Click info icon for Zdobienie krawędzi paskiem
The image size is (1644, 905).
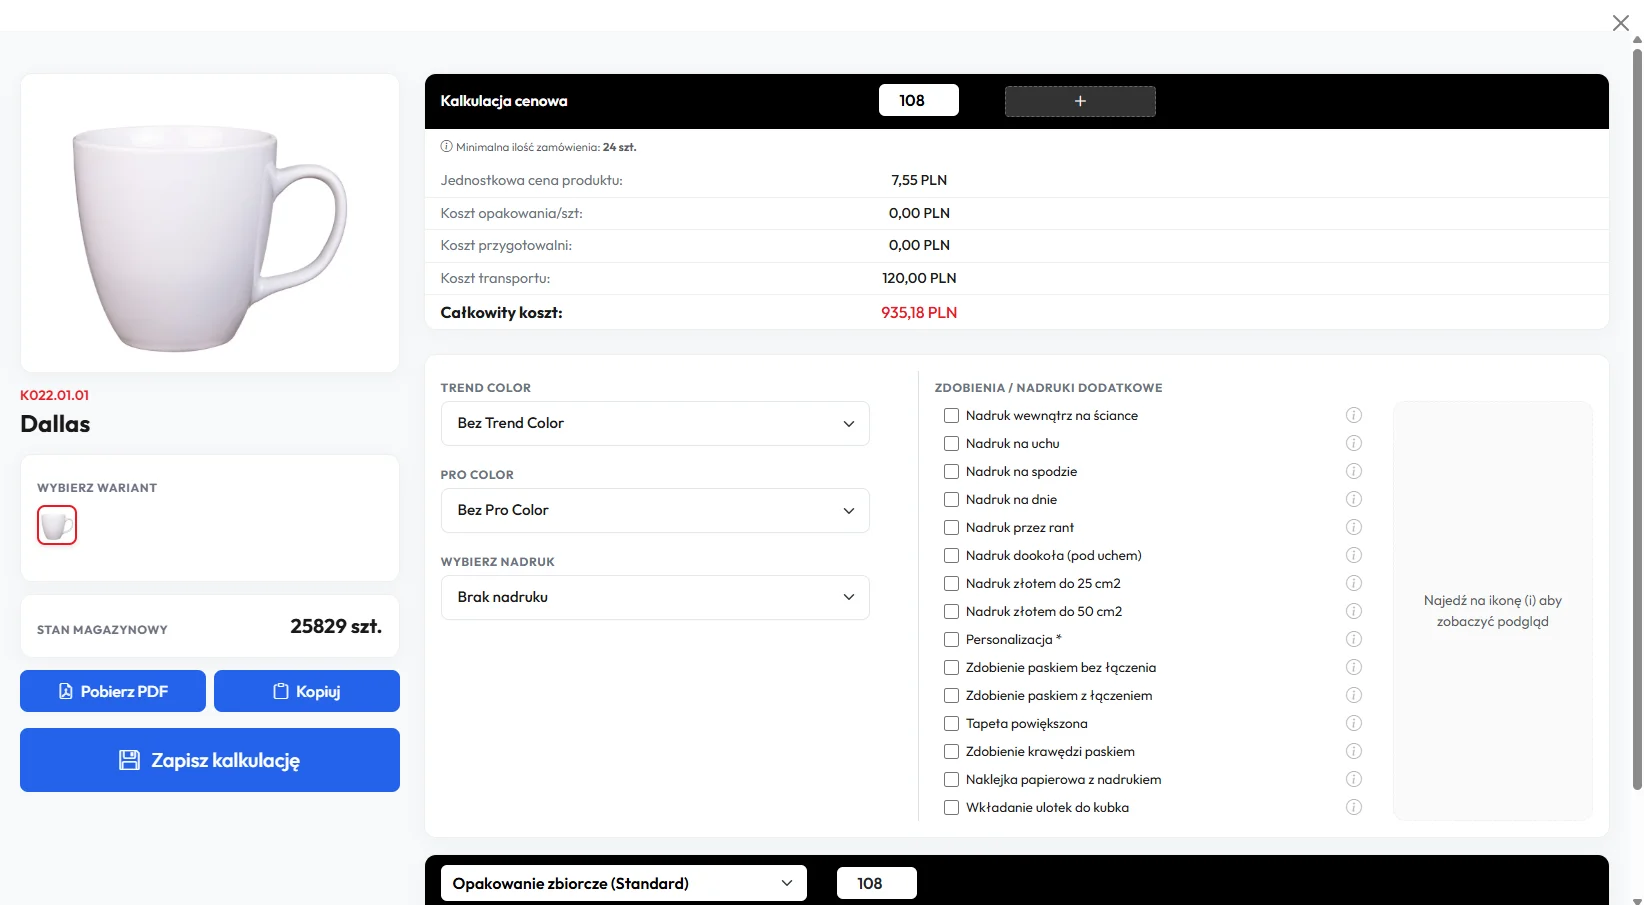coord(1354,751)
